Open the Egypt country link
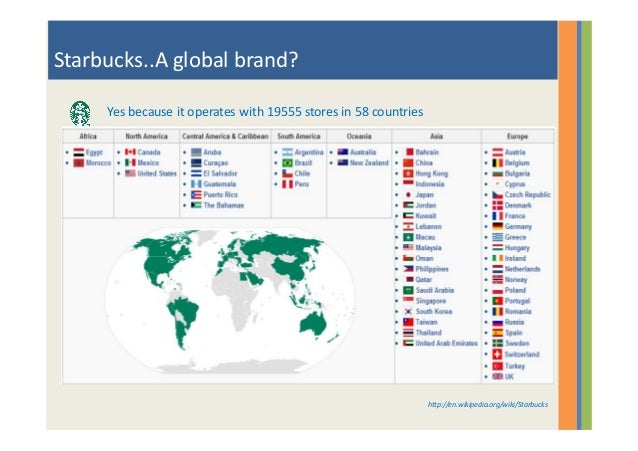638x451 pixels. pos(94,152)
